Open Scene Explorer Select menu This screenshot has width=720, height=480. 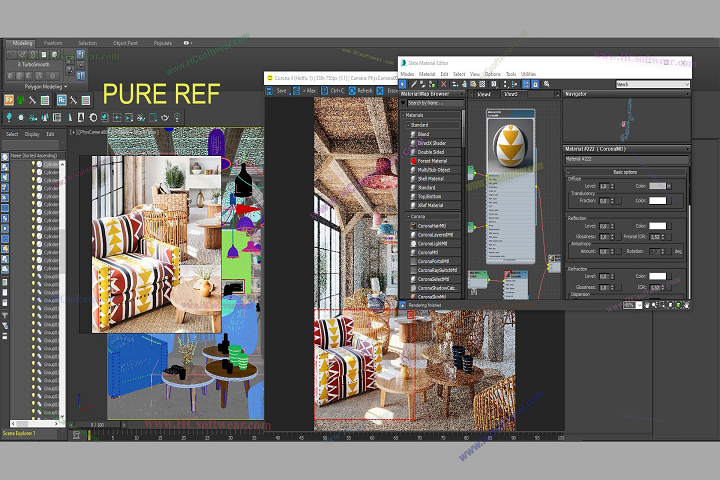[x=12, y=134]
